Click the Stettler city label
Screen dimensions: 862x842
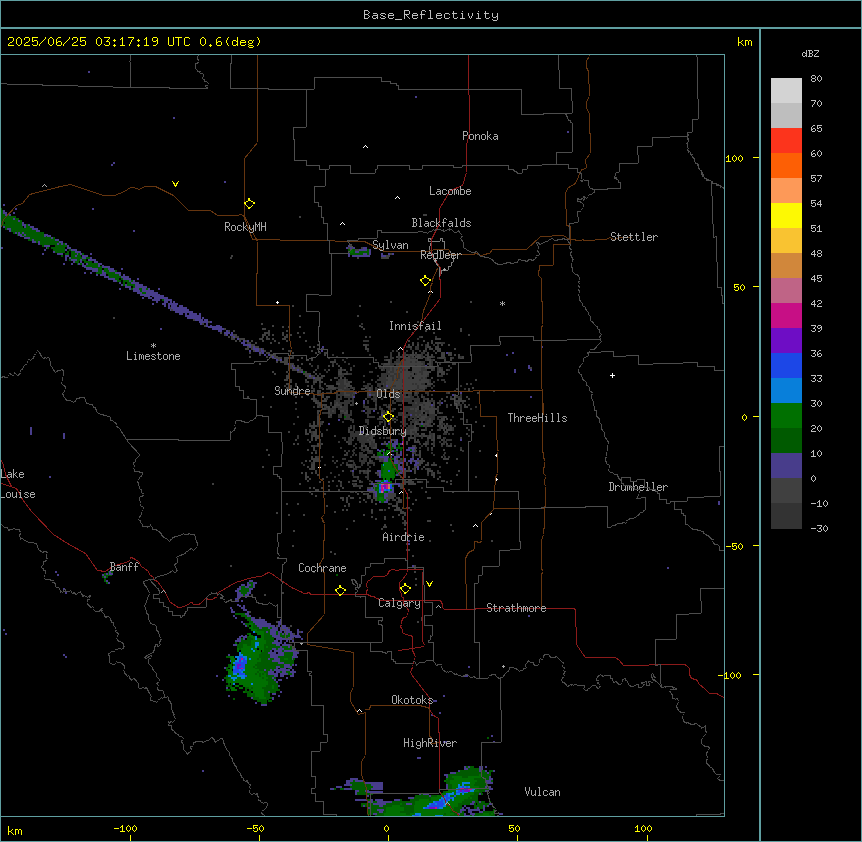pyautogui.click(x=634, y=237)
